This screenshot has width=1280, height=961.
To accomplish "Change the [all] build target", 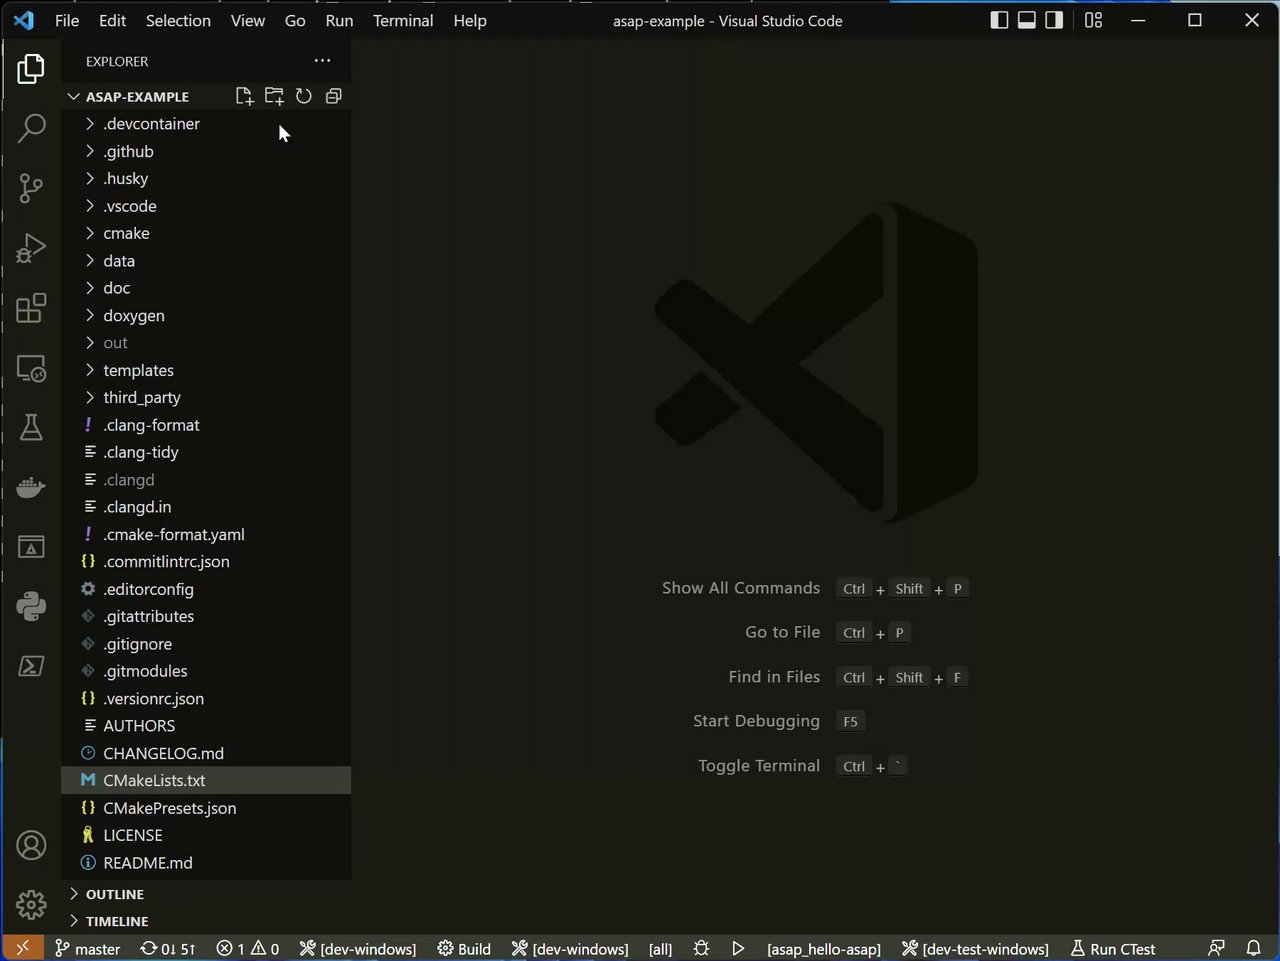I will point(660,948).
